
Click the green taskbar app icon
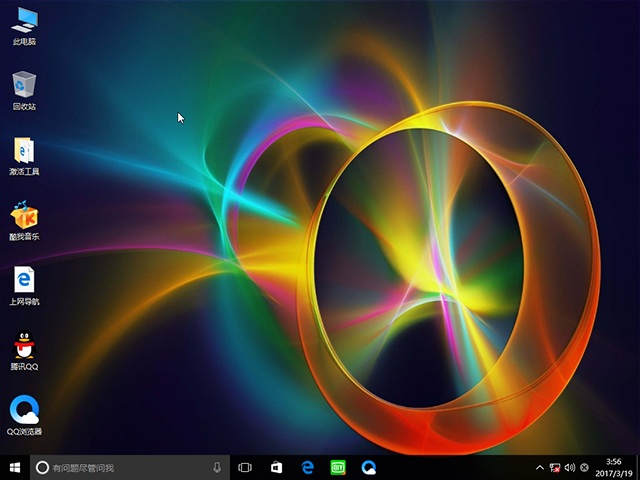(338, 467)
